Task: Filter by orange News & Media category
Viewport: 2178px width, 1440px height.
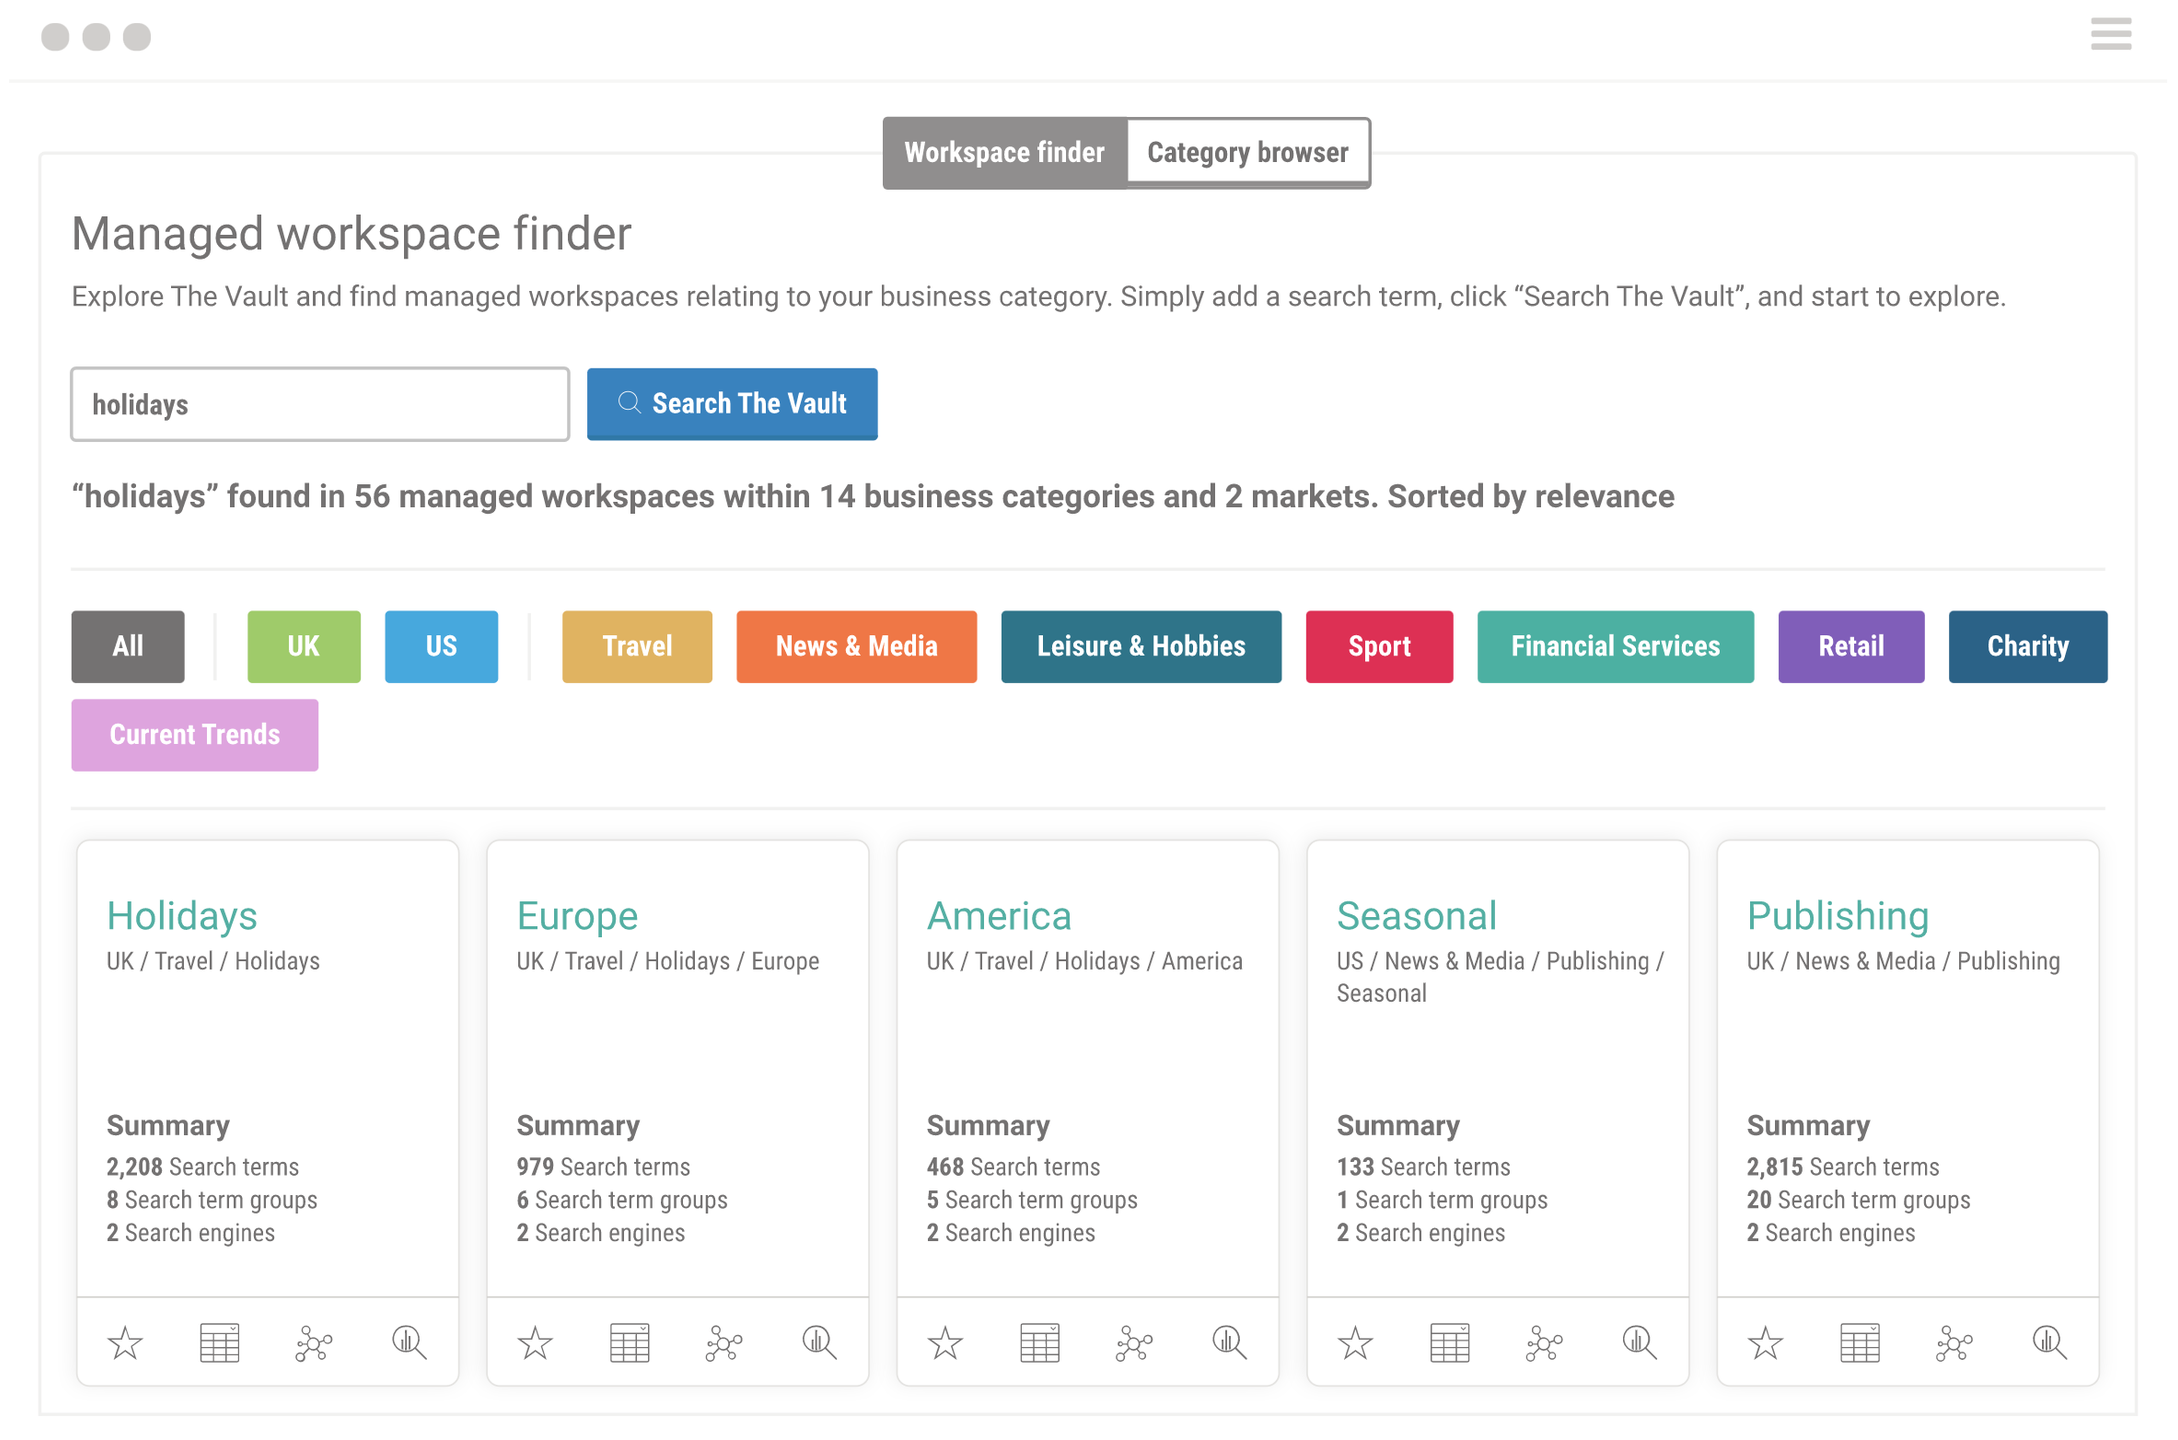Action: tap(856, 646)
